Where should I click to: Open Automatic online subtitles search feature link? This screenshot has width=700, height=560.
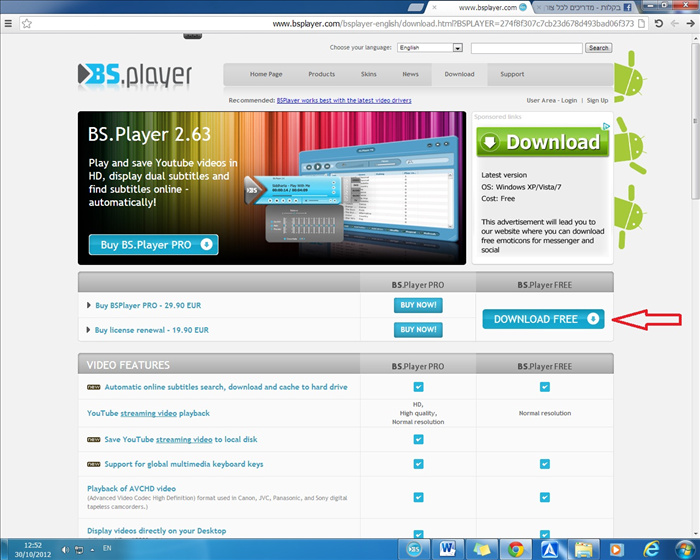[226, 387]
